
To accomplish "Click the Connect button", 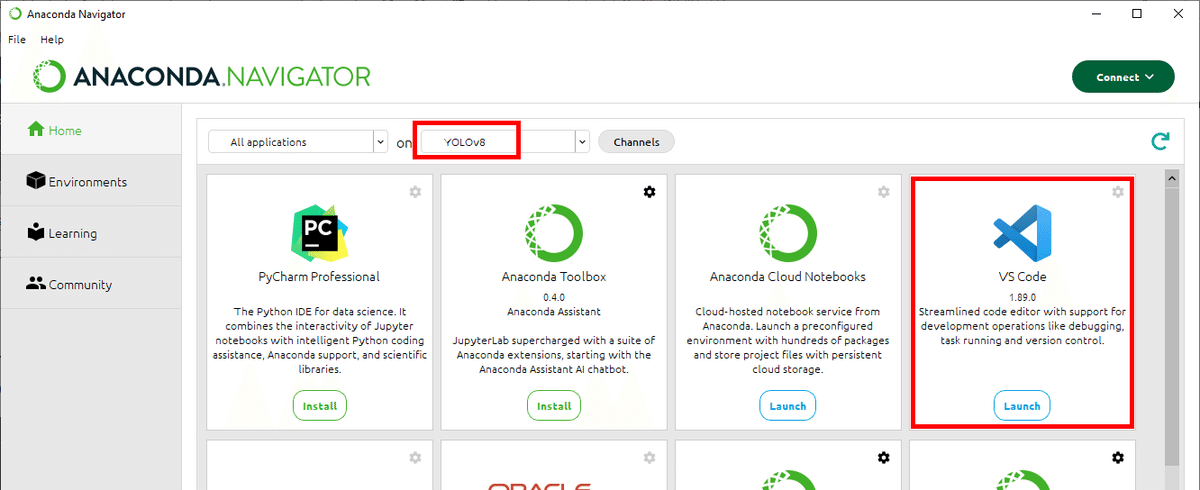I will click(x=1123, y=77).
